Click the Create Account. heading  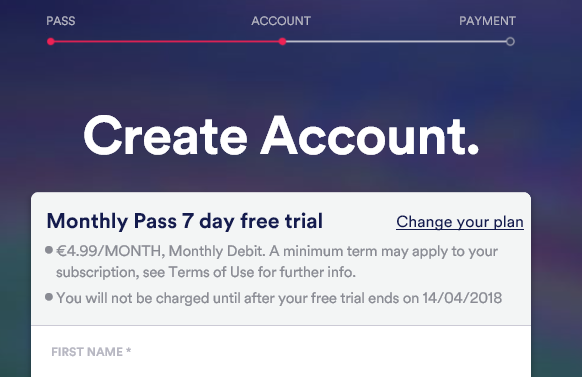pyautogui.click(x=281, y=136)
